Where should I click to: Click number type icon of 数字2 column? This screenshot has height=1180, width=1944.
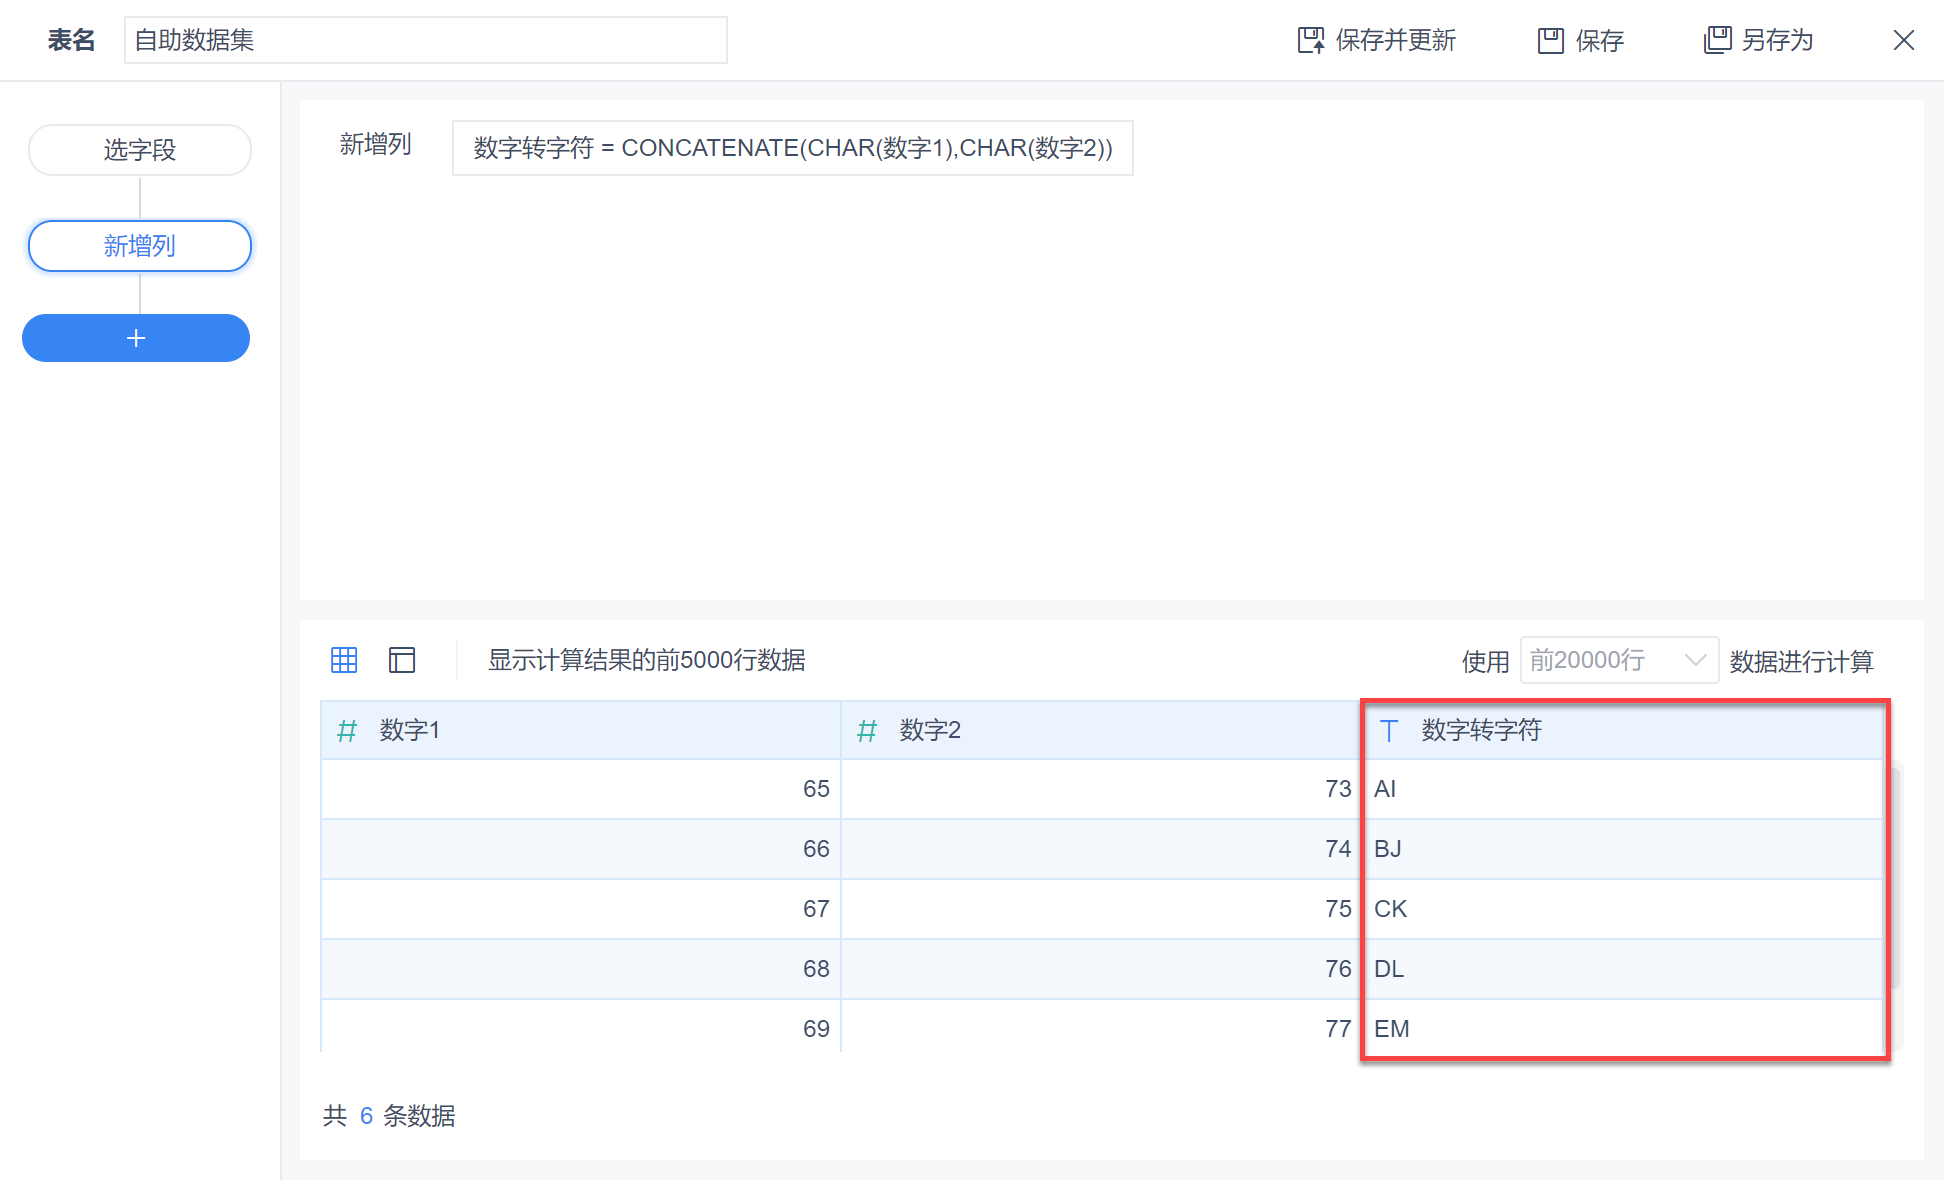[x=867, y=731]
